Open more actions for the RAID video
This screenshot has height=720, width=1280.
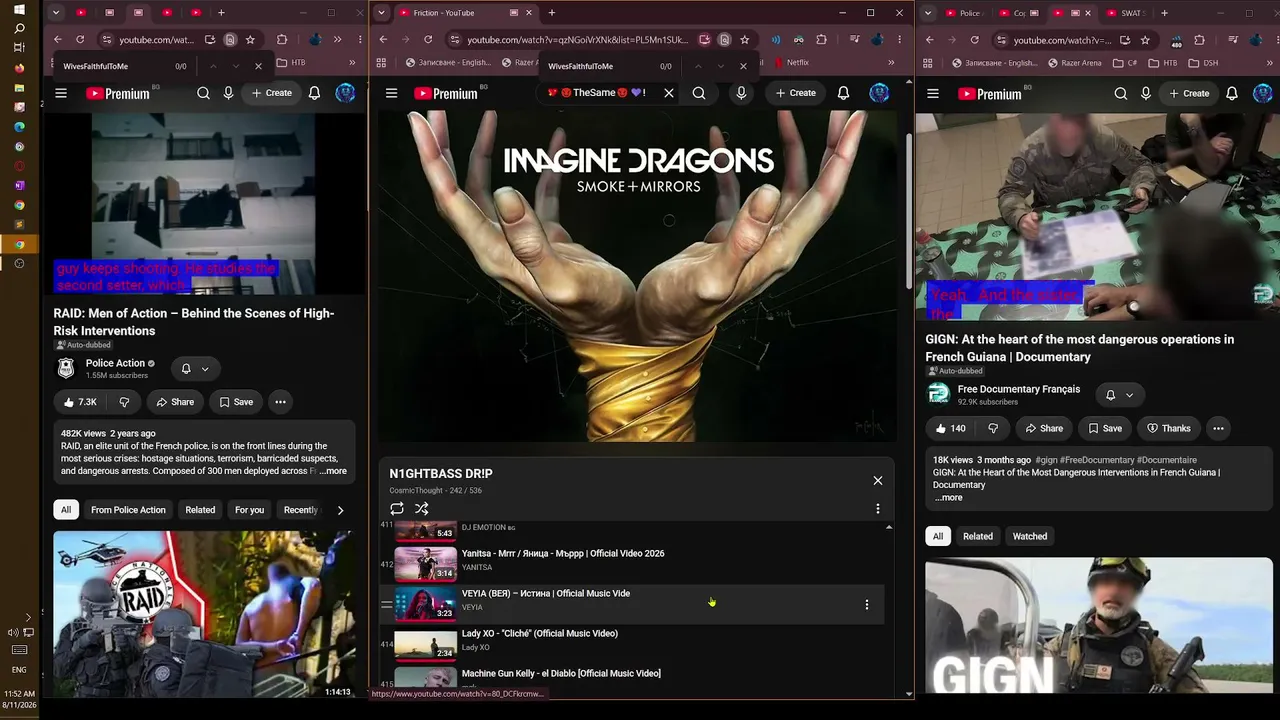[280, 402]
